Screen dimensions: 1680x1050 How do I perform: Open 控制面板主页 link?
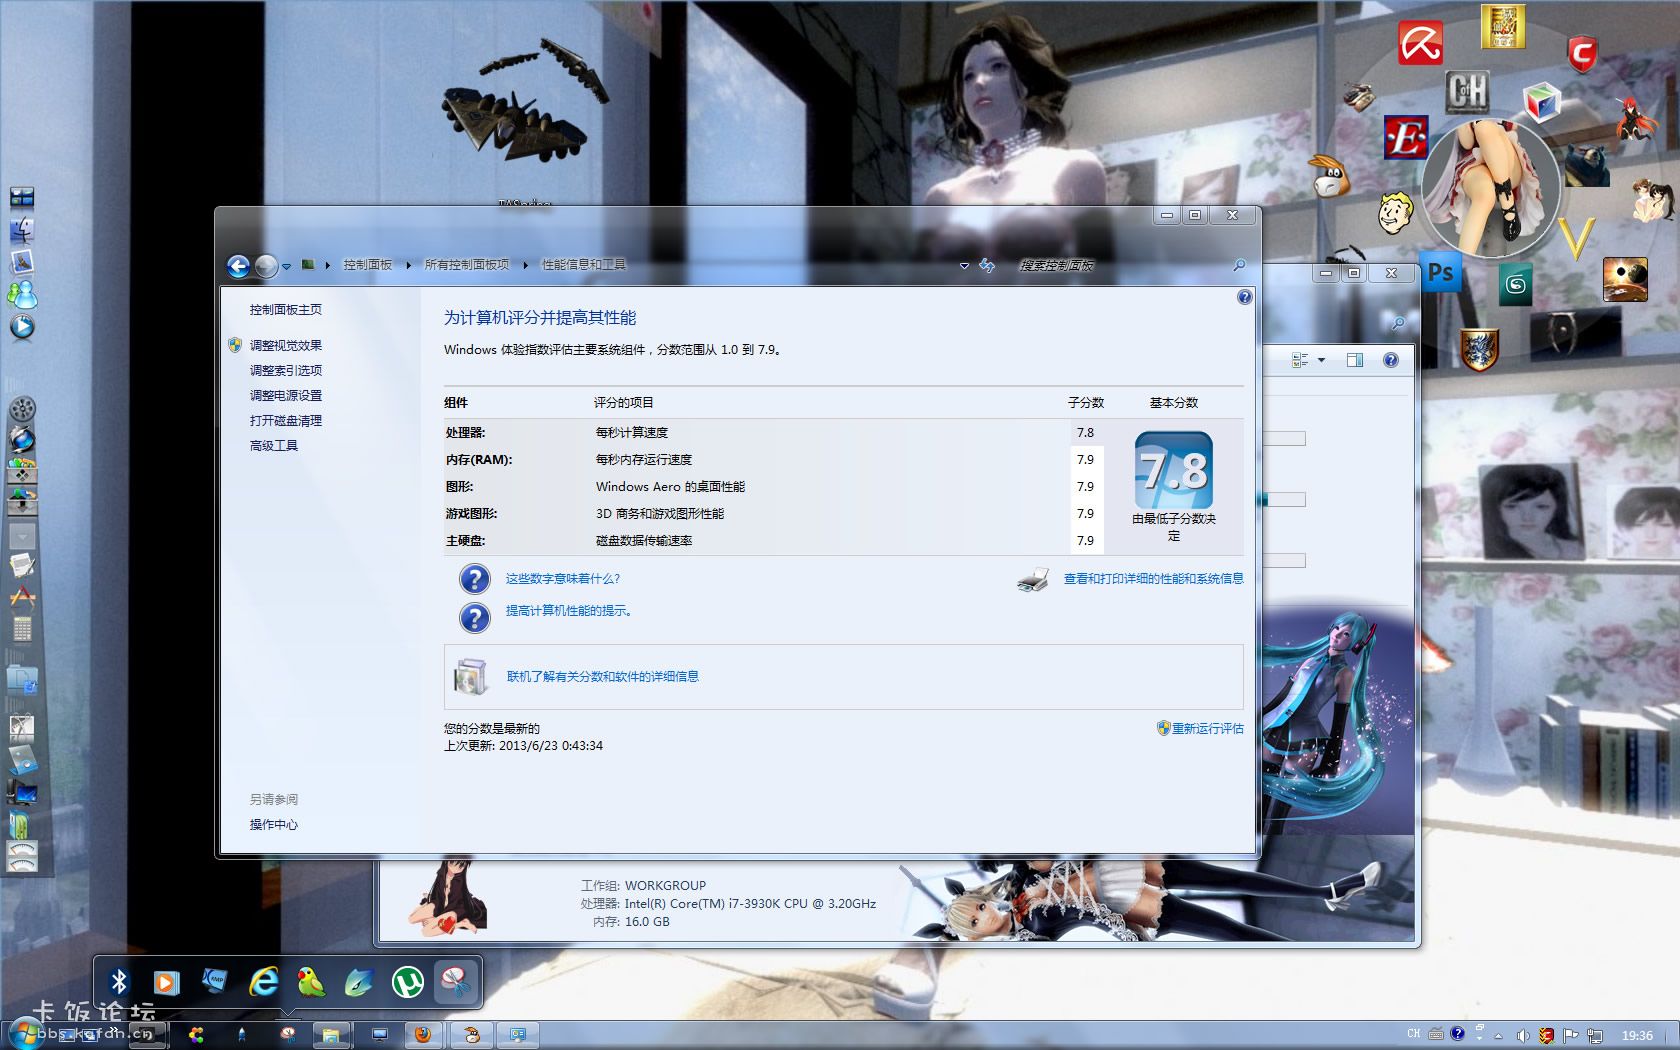coord(286,310)
